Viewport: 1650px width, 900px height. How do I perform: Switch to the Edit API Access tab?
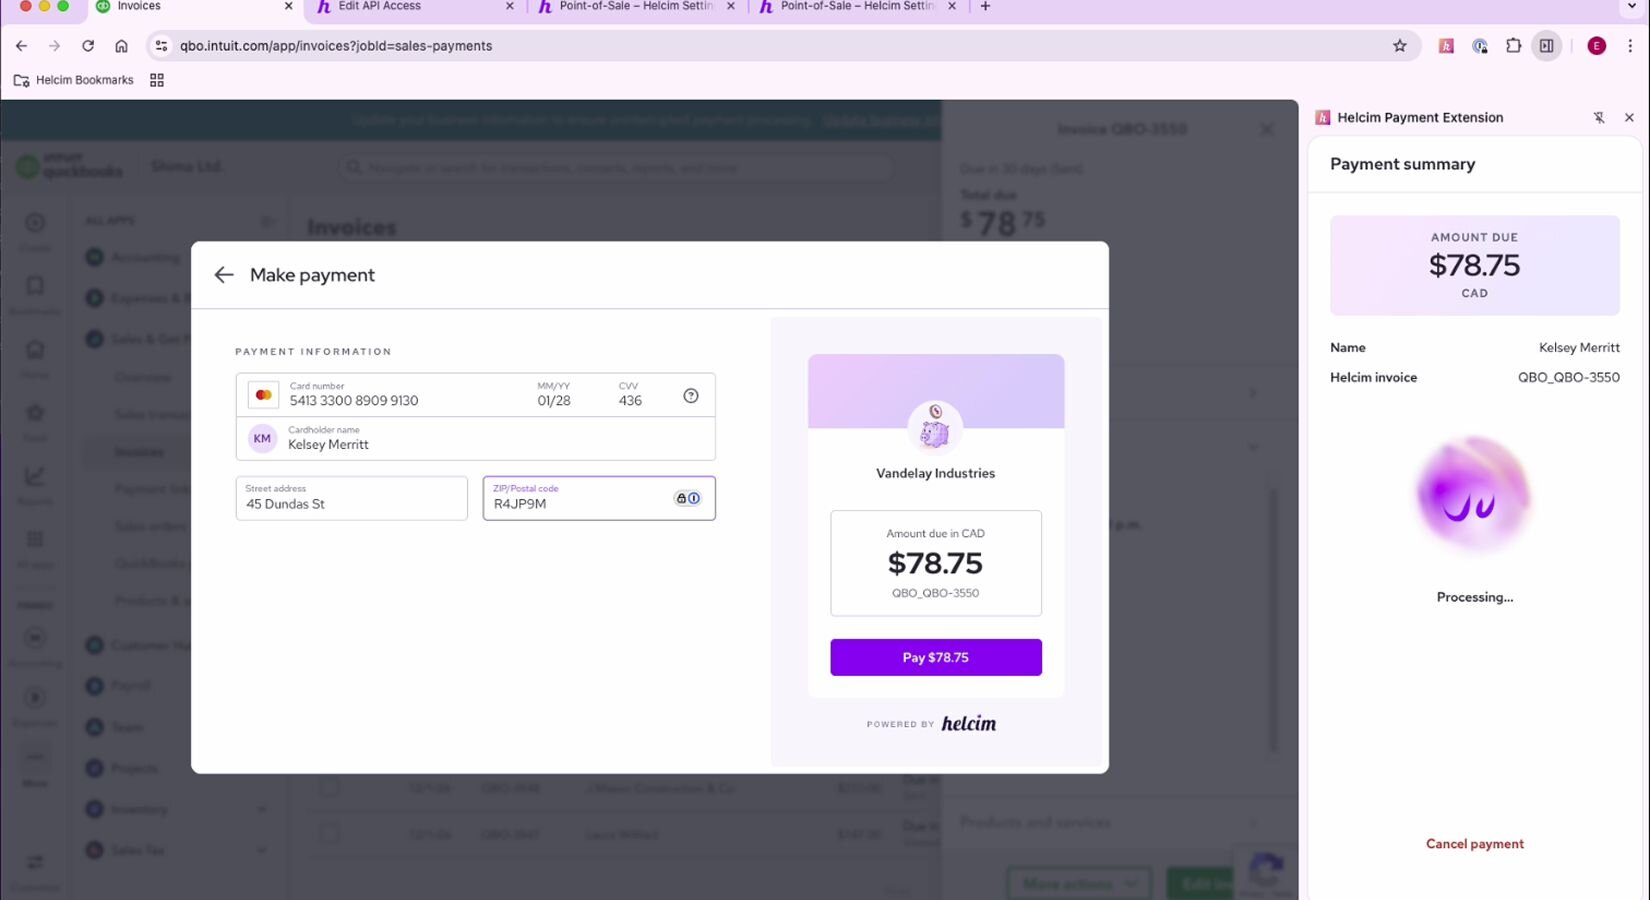tap(412, 7)
